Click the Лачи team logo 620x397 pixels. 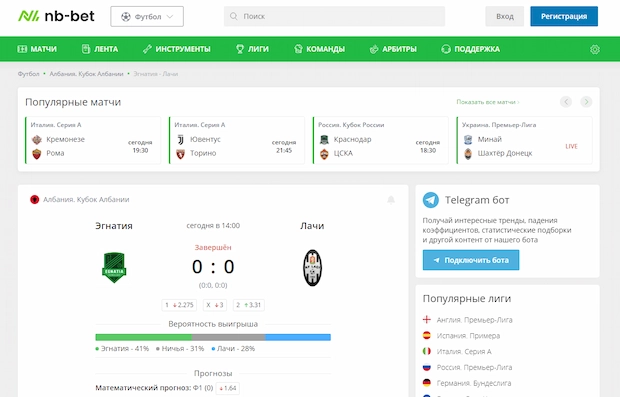[x=312, y=268]
